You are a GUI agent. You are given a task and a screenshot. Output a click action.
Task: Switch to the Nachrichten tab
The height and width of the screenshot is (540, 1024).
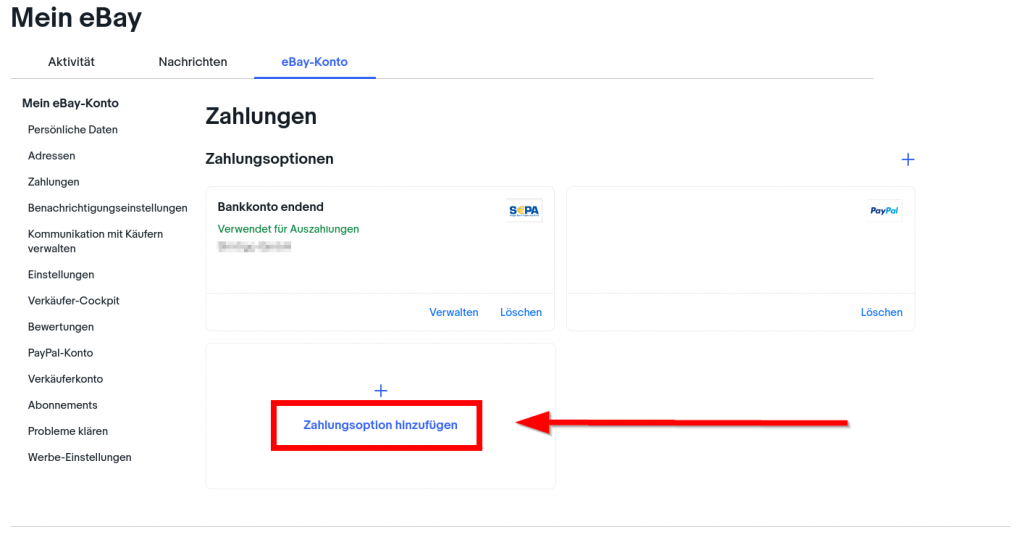(x=193, y=62)
